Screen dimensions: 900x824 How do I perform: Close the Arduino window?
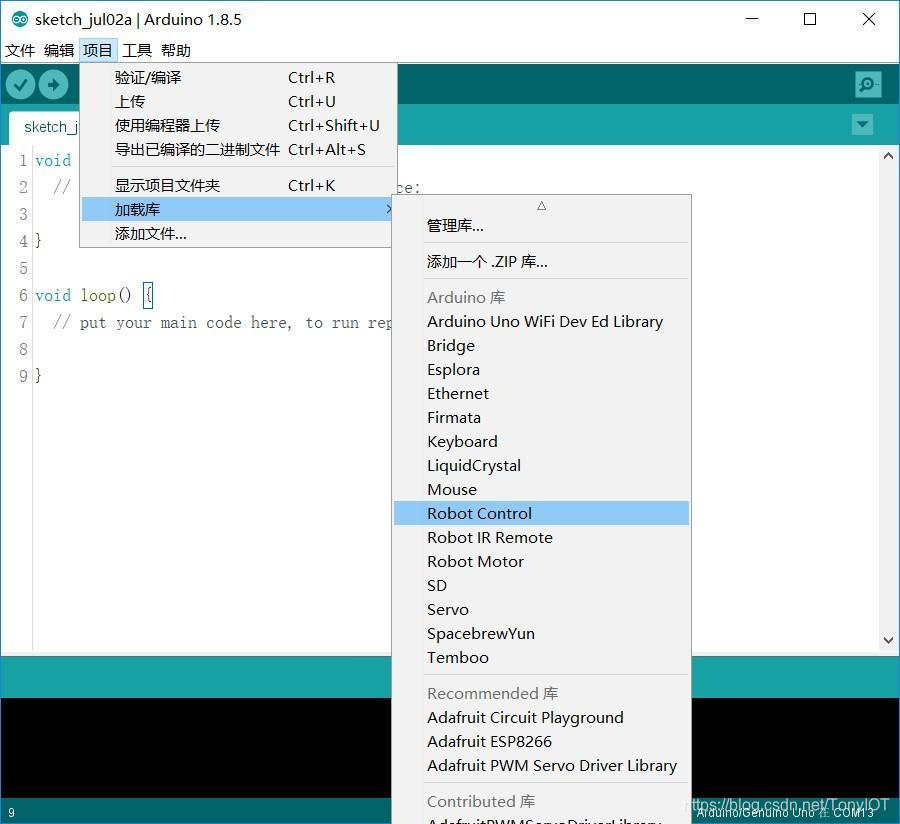[x=869, y=20]
